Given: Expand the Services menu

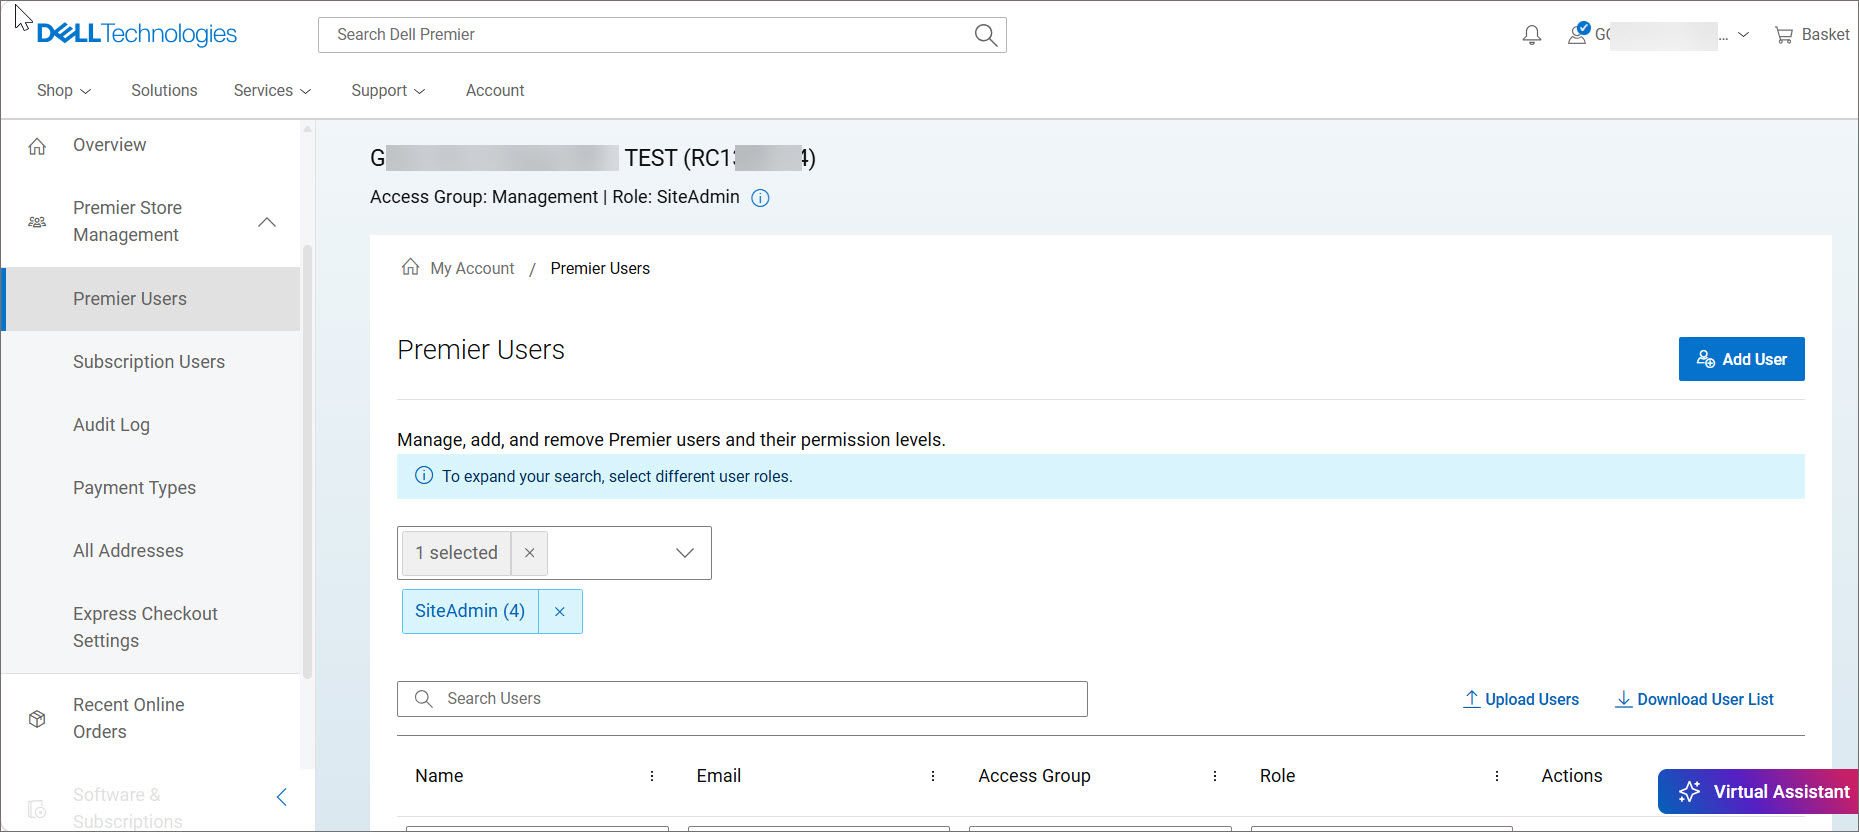Looking at the screenshot, I should click(x=272, y=91).
